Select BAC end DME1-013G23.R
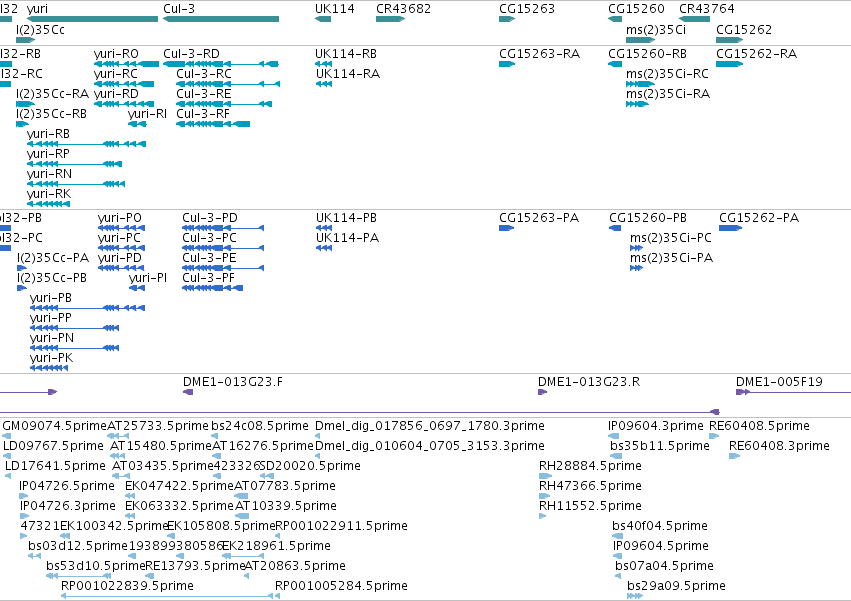Viewport: 851px width, 601px height. 543,392
